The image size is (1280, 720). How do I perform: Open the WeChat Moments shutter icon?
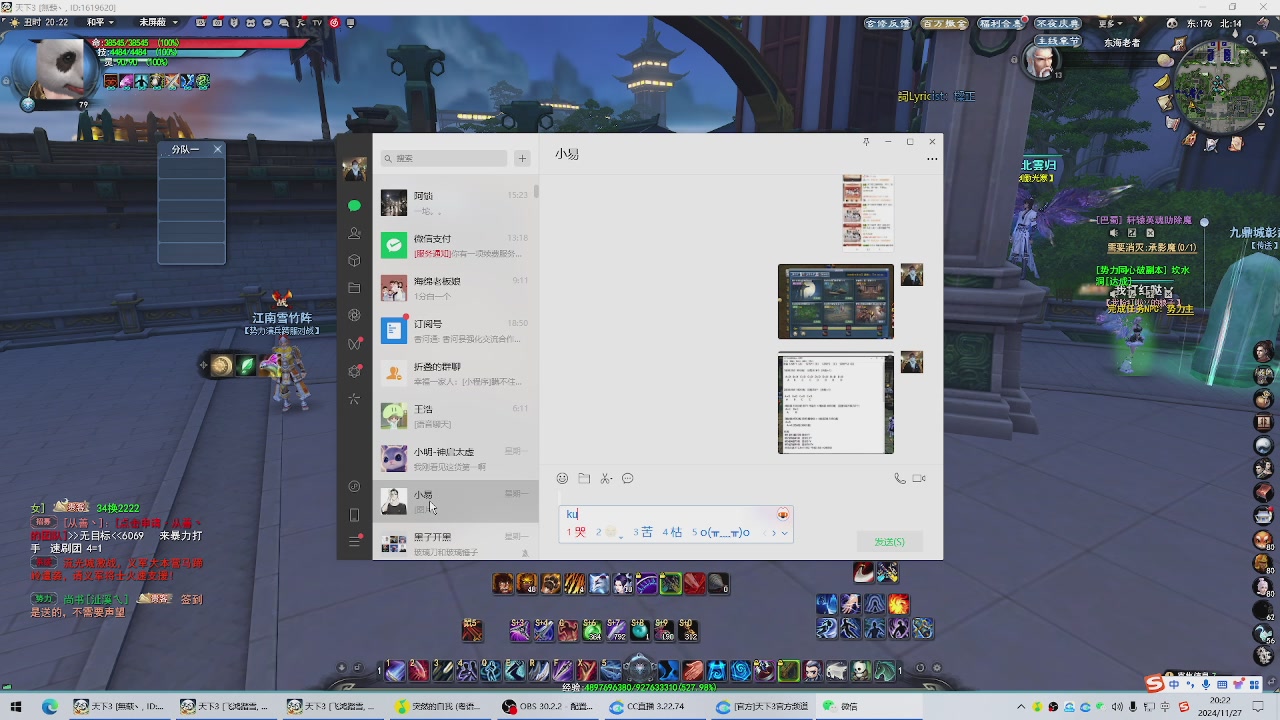tap(354, 315)
